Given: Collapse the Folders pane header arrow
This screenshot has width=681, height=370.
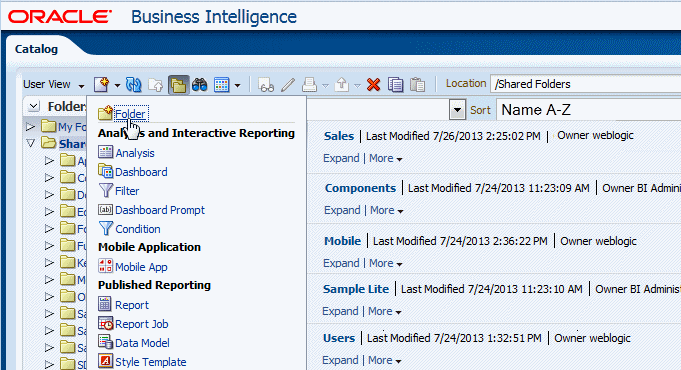Looking at the screenshot, I should [34, 106].
